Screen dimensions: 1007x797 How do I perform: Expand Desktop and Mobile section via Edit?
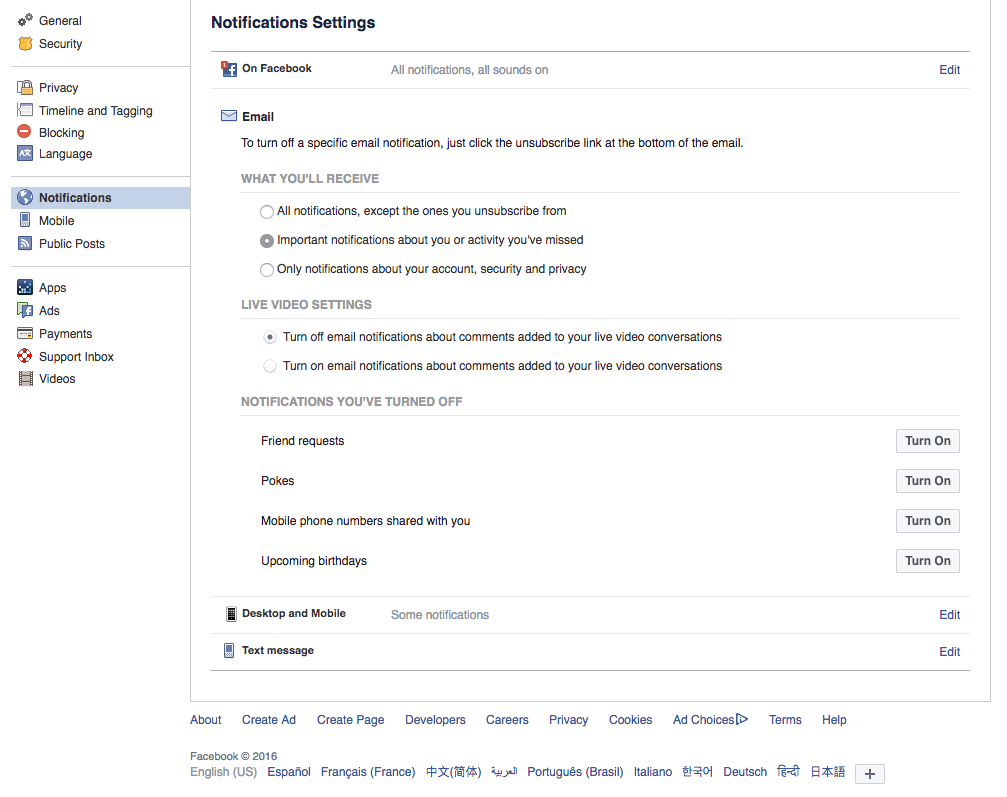point(949,615)
